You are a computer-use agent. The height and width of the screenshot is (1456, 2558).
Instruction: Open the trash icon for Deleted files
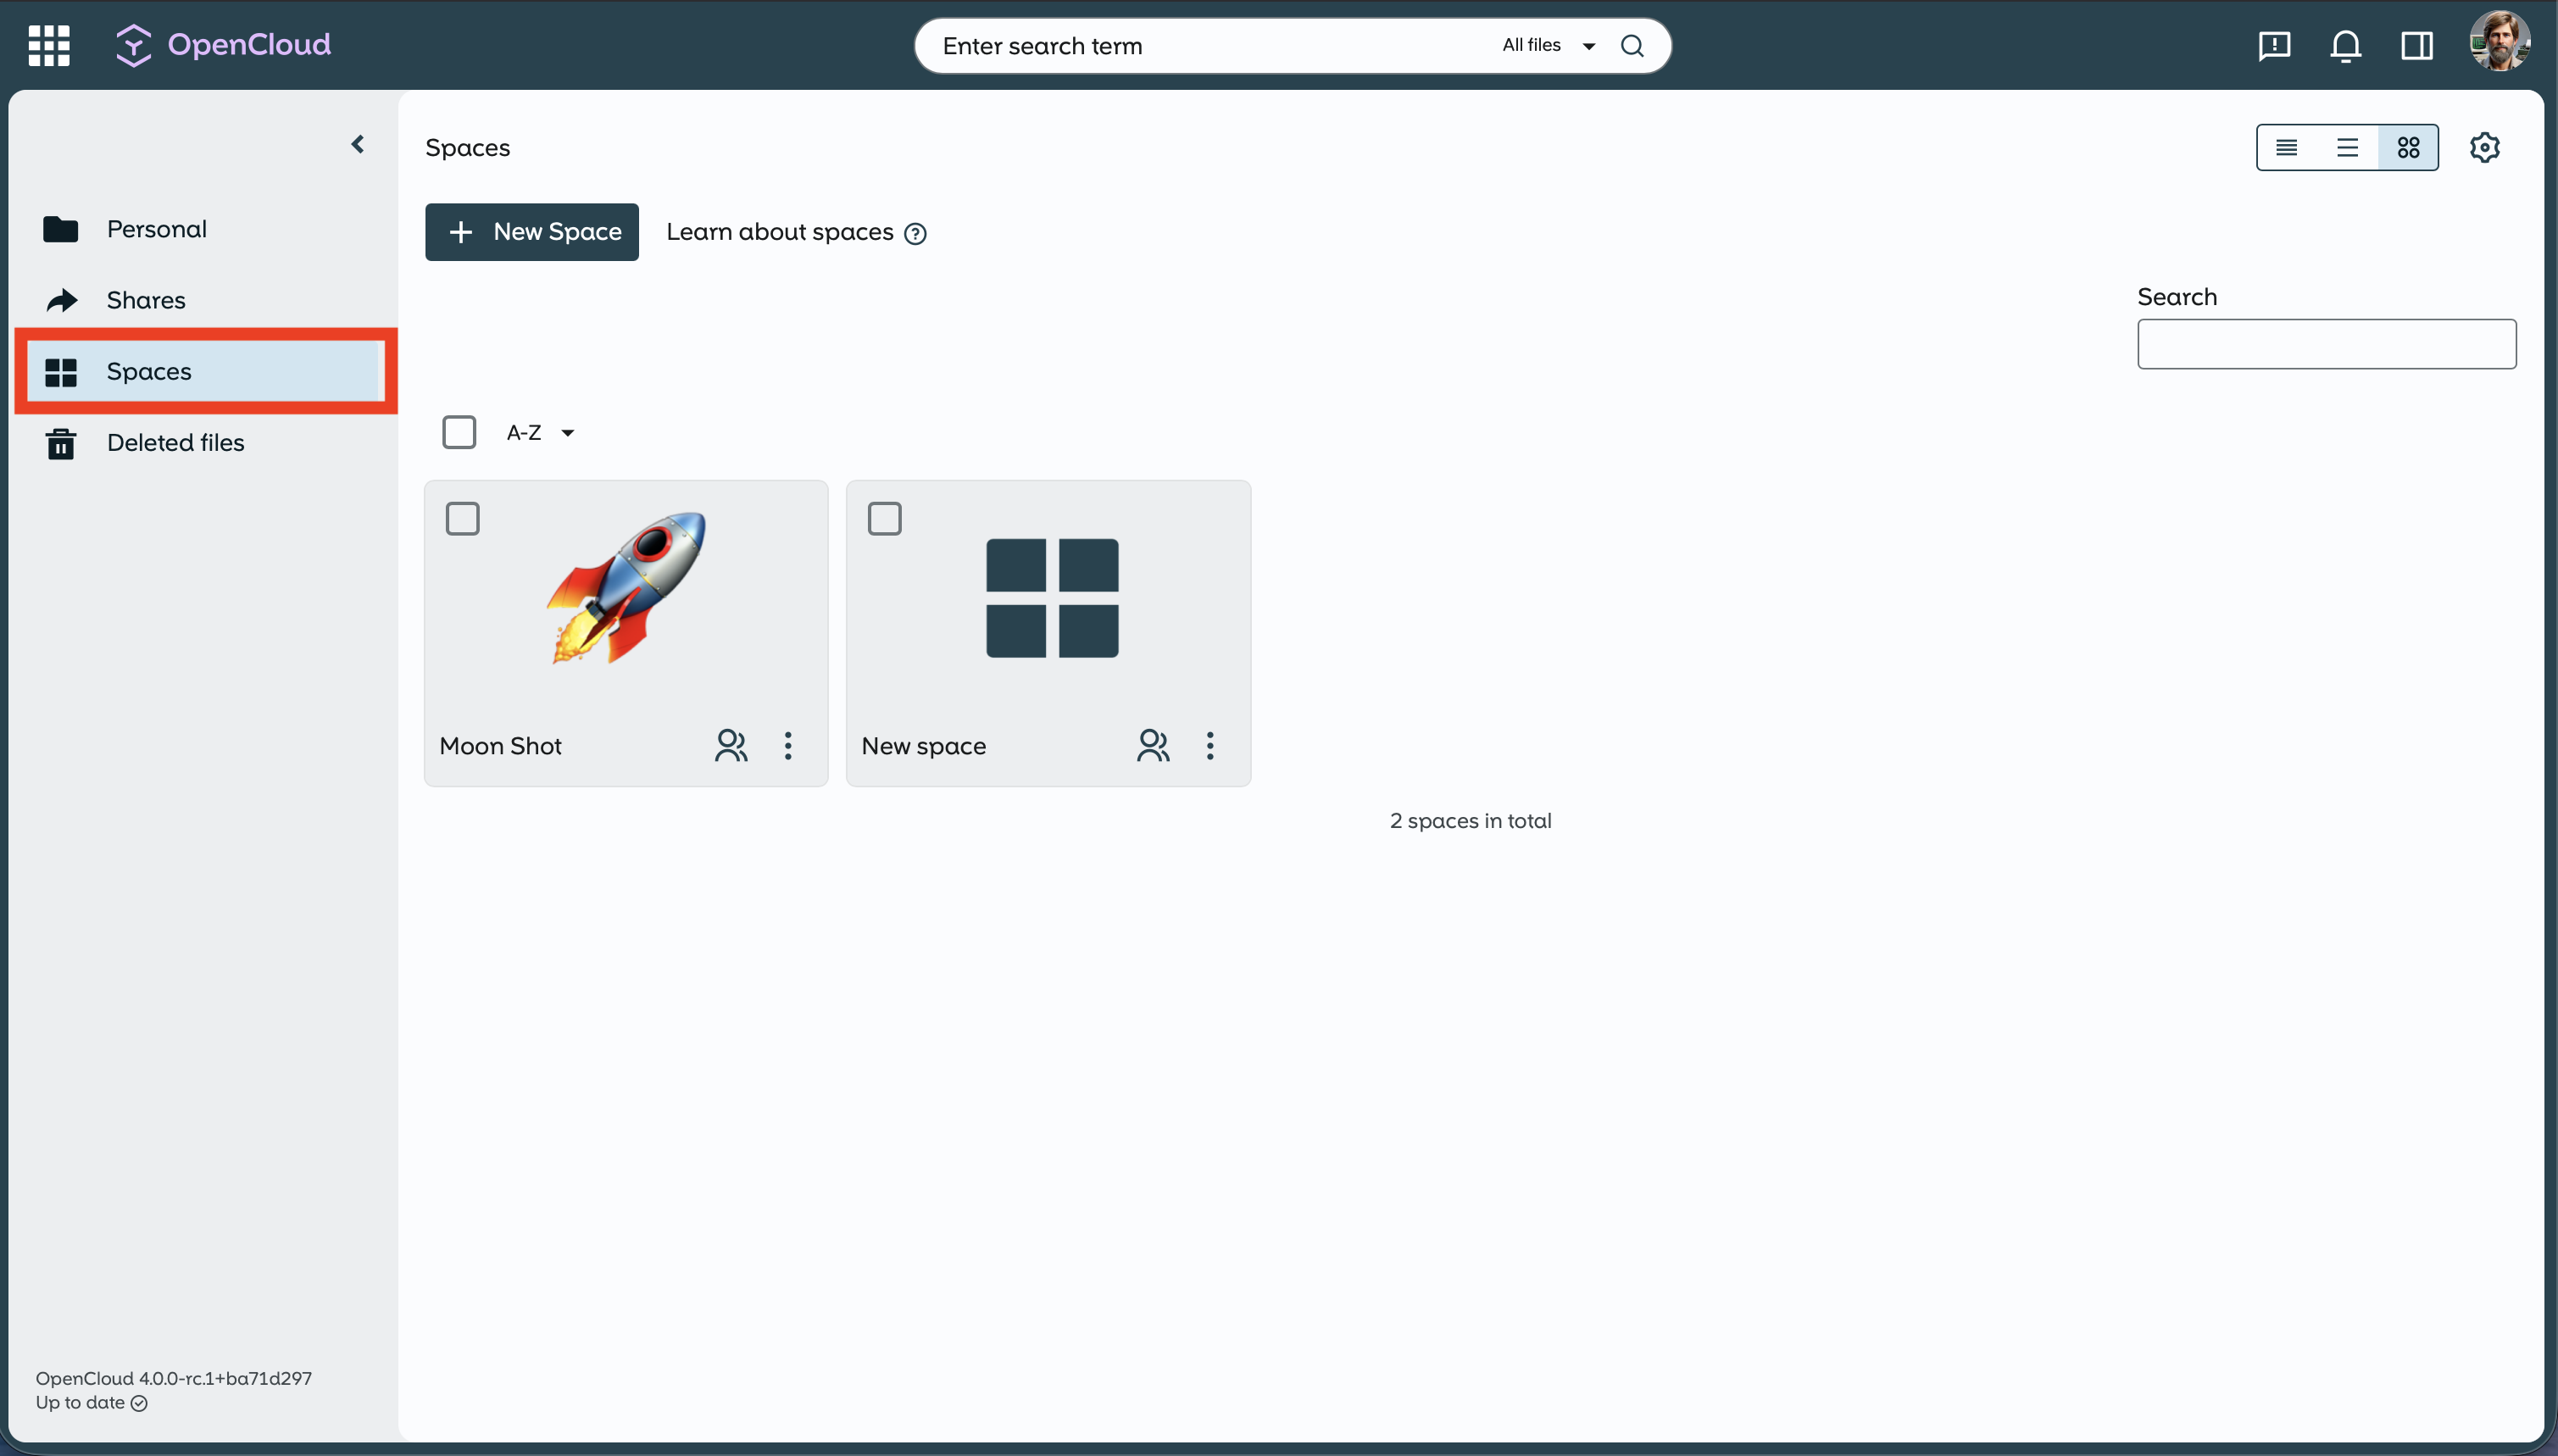[61, 442]
